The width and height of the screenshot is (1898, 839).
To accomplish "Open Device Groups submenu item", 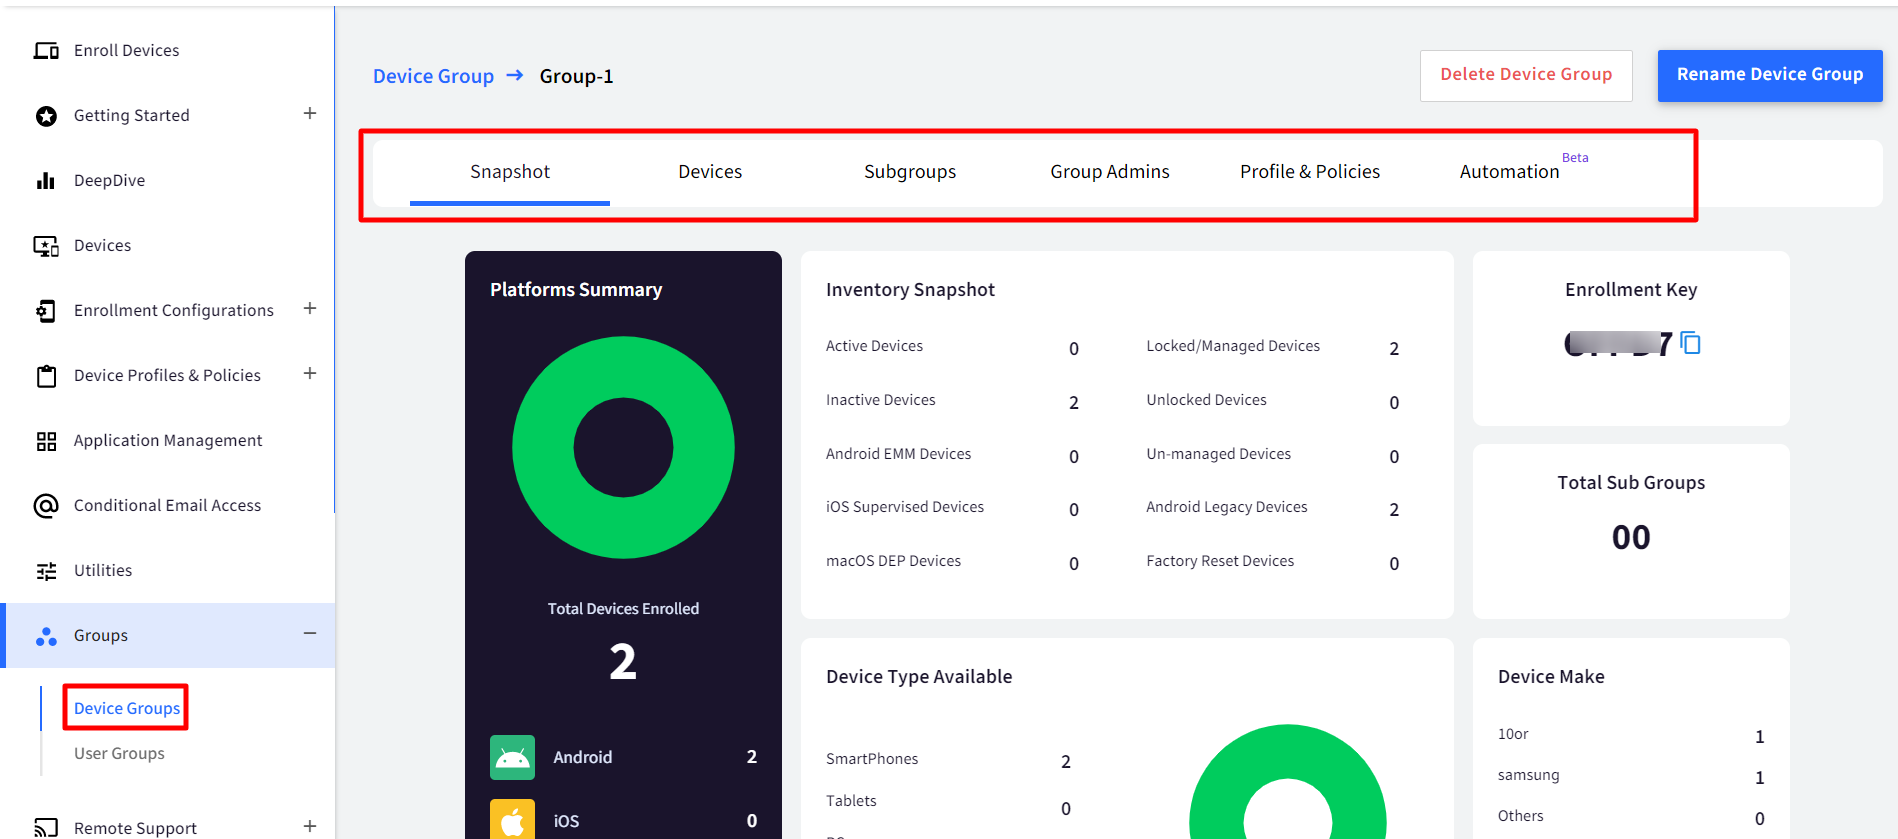I will click(x=127, y=708).
